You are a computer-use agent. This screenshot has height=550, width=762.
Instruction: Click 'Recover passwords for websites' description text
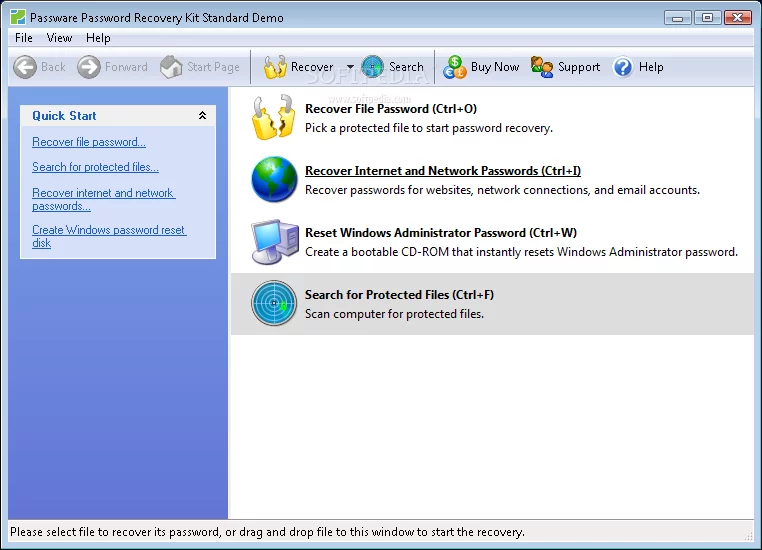(502, 190)
